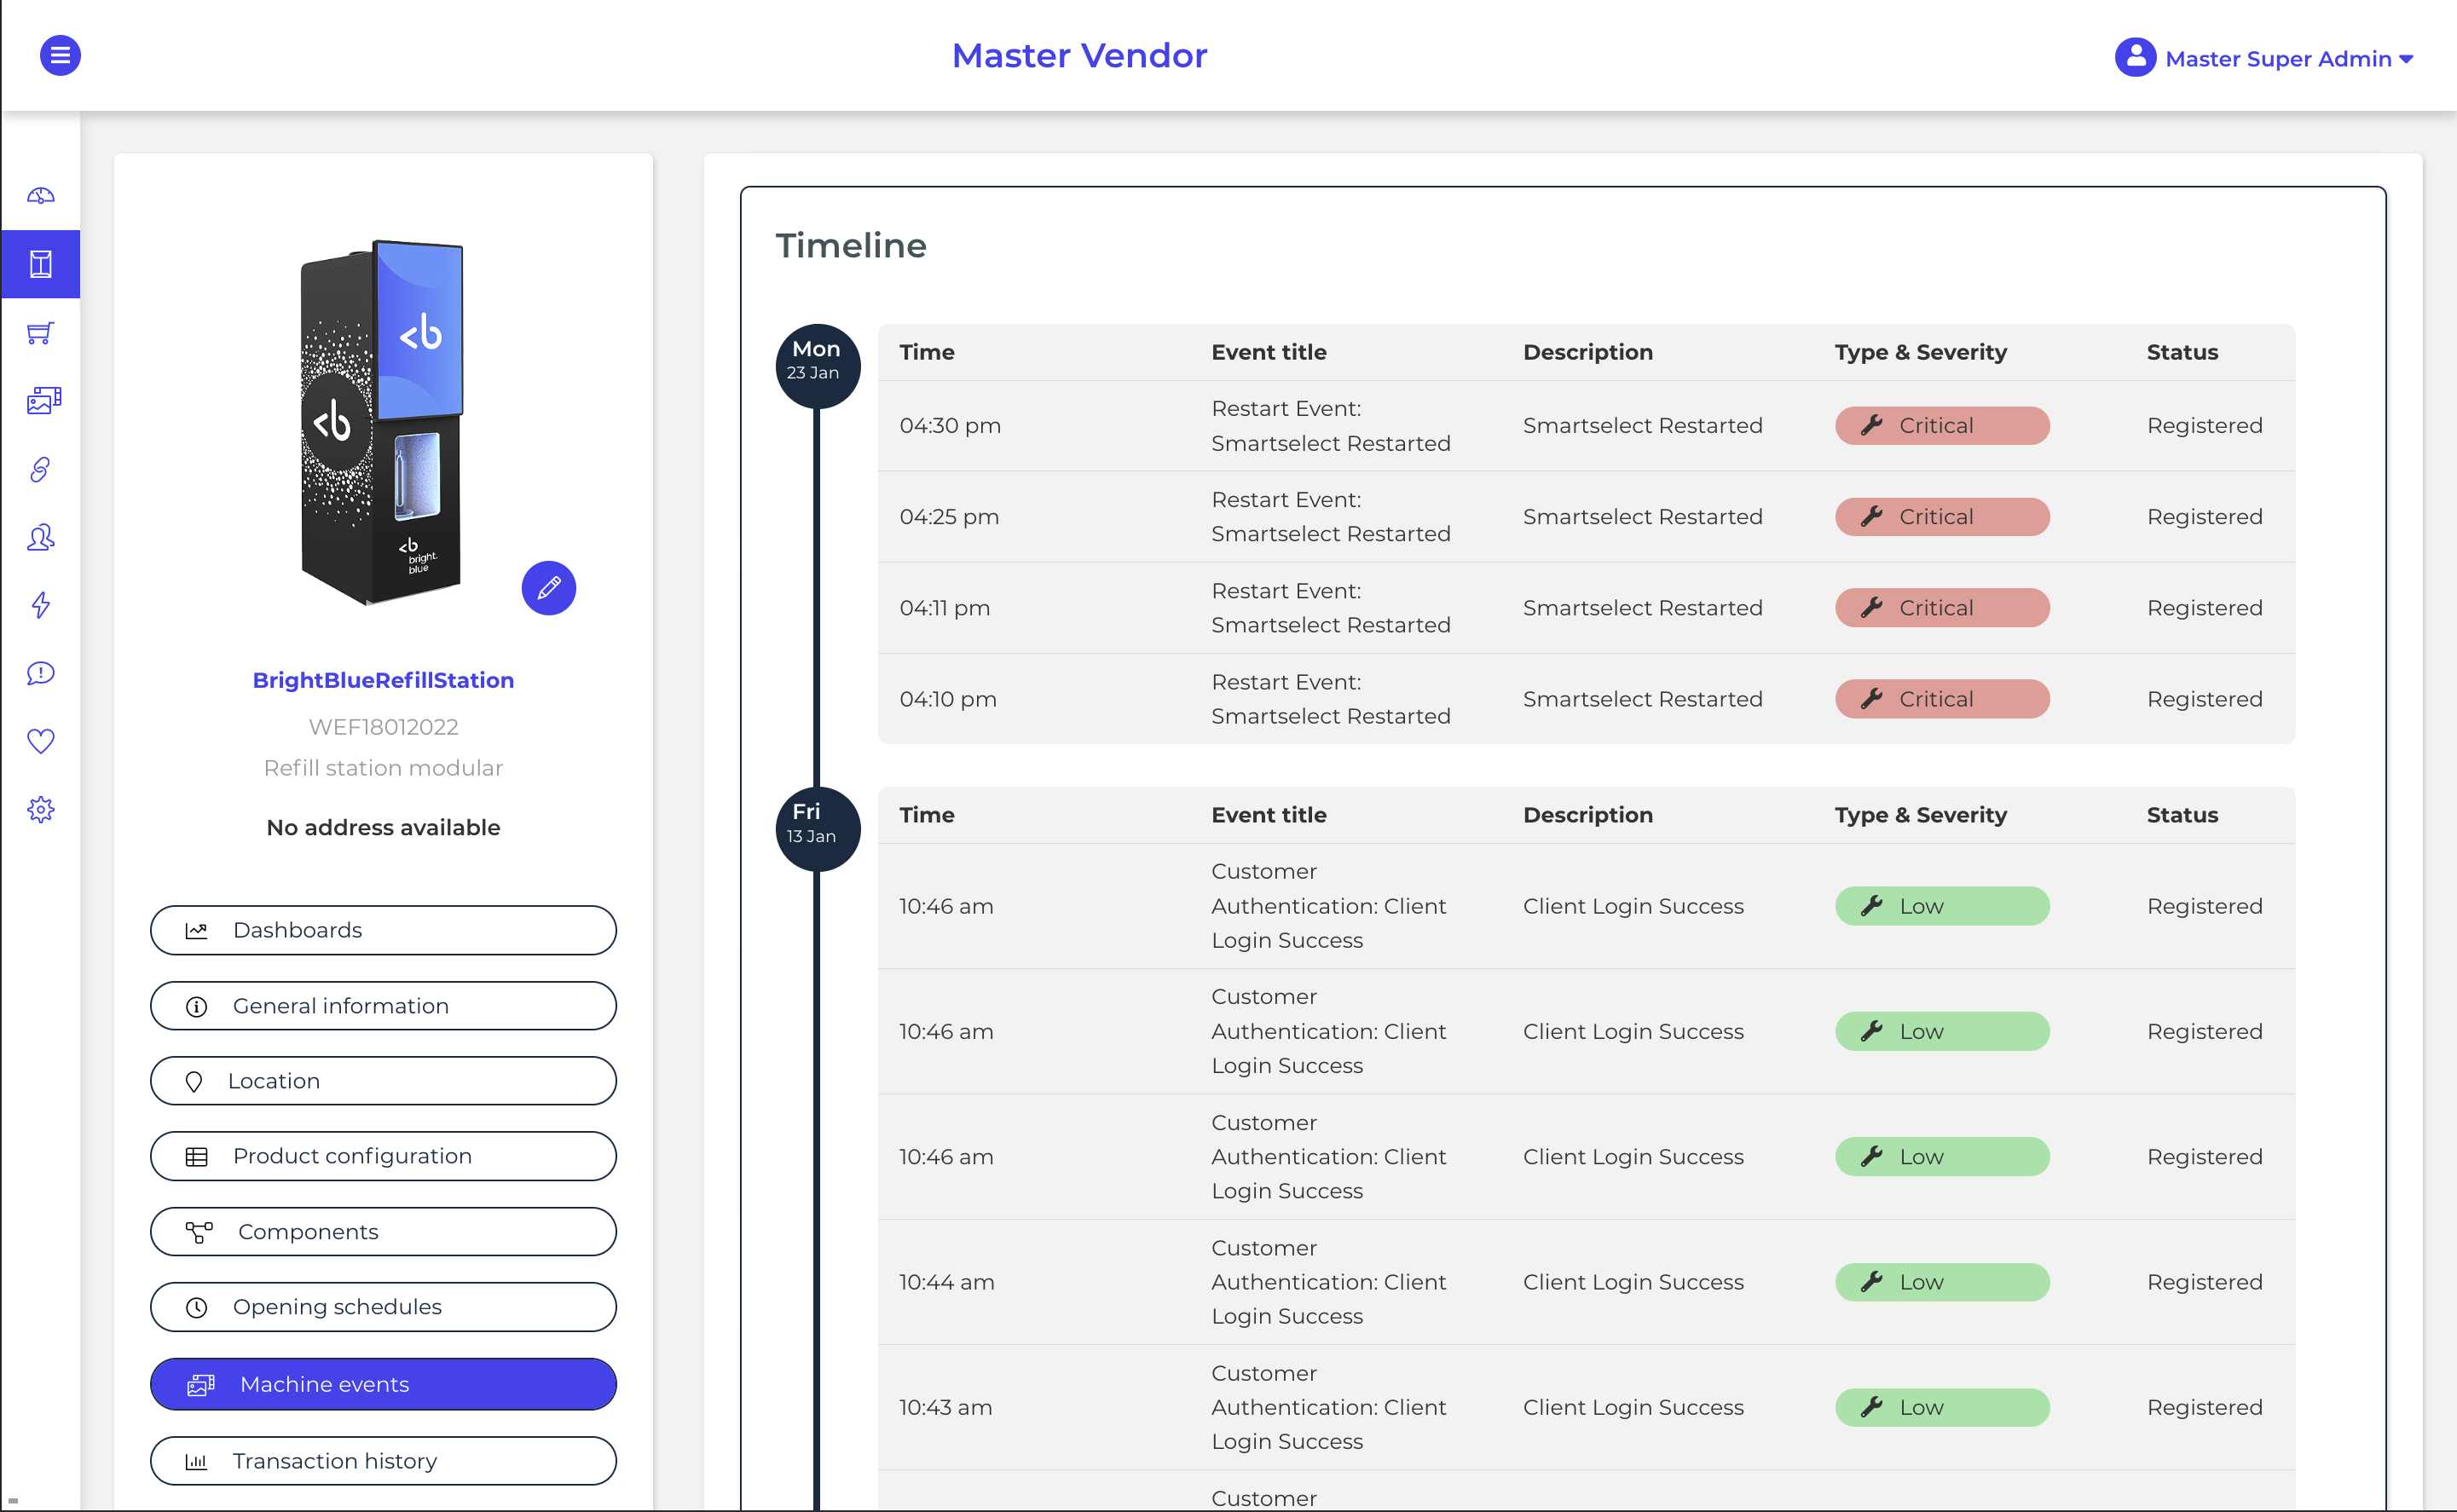Image resolution: width=2457 pixels, height=1512 pixels.
Task: Click the BrightBlueRefillStation name link
Action: 383,680
